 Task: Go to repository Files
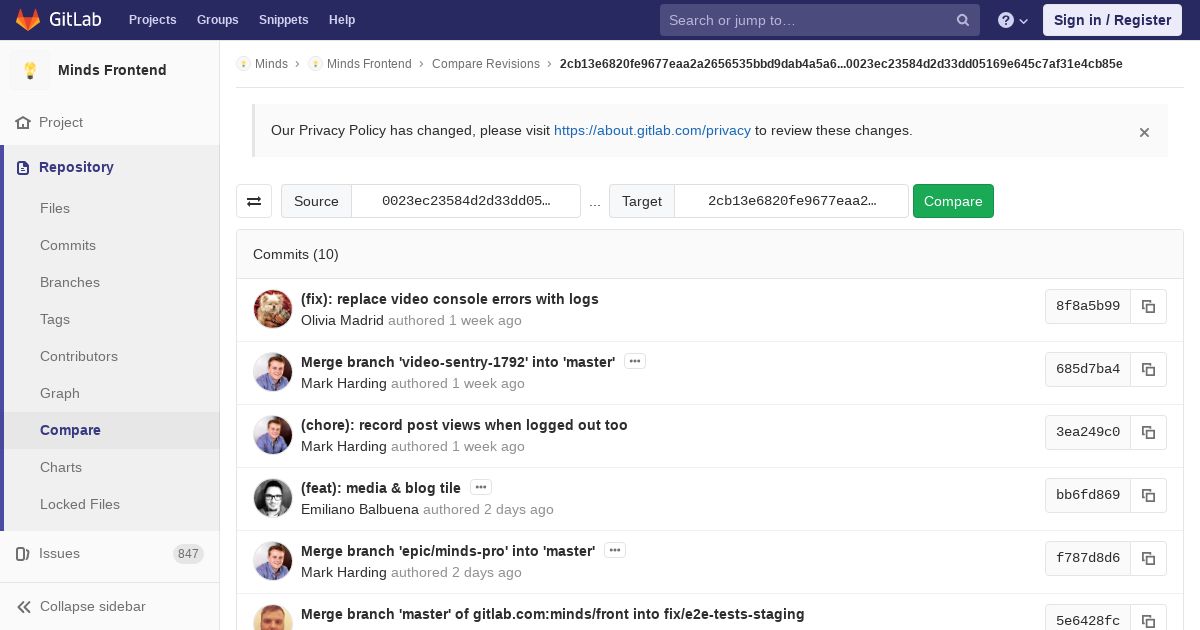[55, 208]
